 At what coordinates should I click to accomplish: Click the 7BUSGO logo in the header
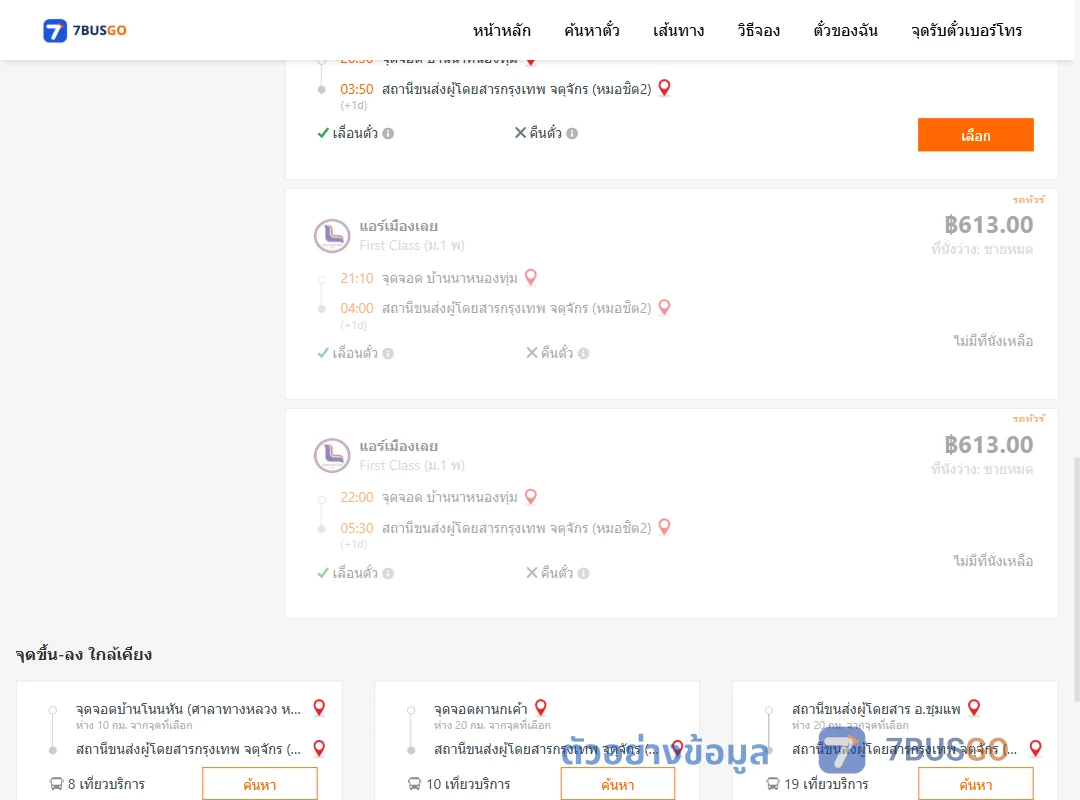pyautogui.click(x=85, y=30)
